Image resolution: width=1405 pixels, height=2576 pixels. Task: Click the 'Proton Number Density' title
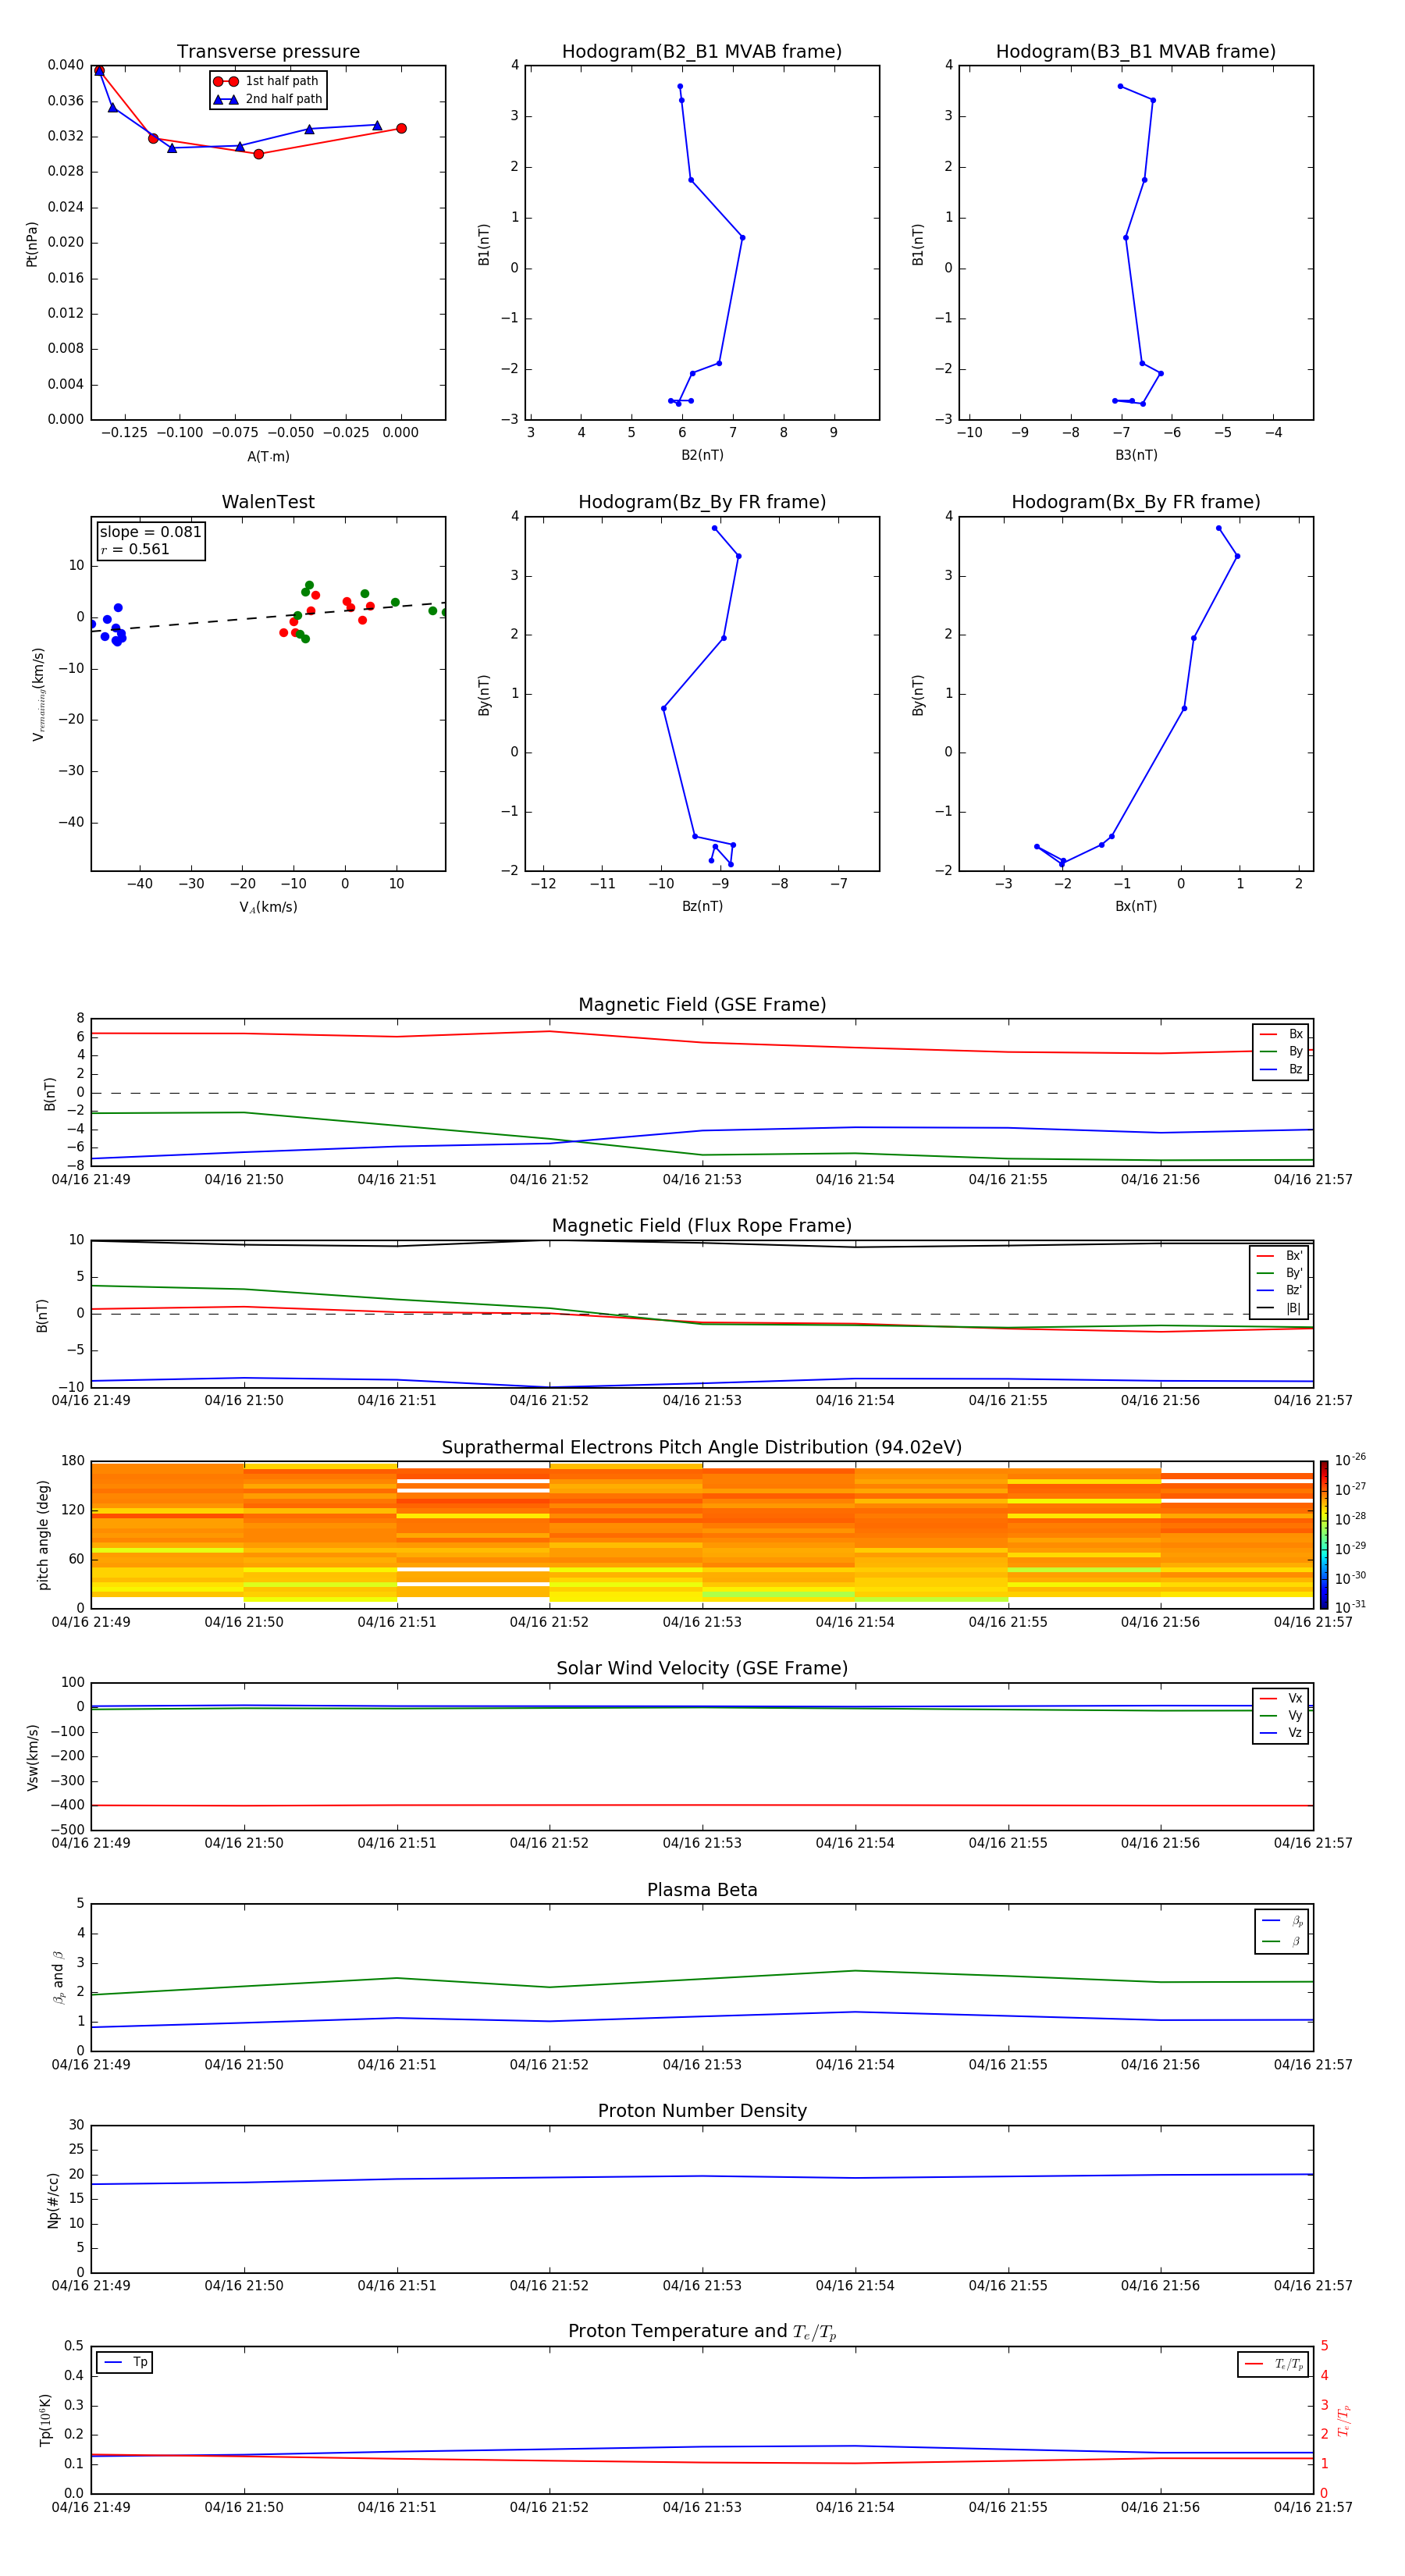702,2111
